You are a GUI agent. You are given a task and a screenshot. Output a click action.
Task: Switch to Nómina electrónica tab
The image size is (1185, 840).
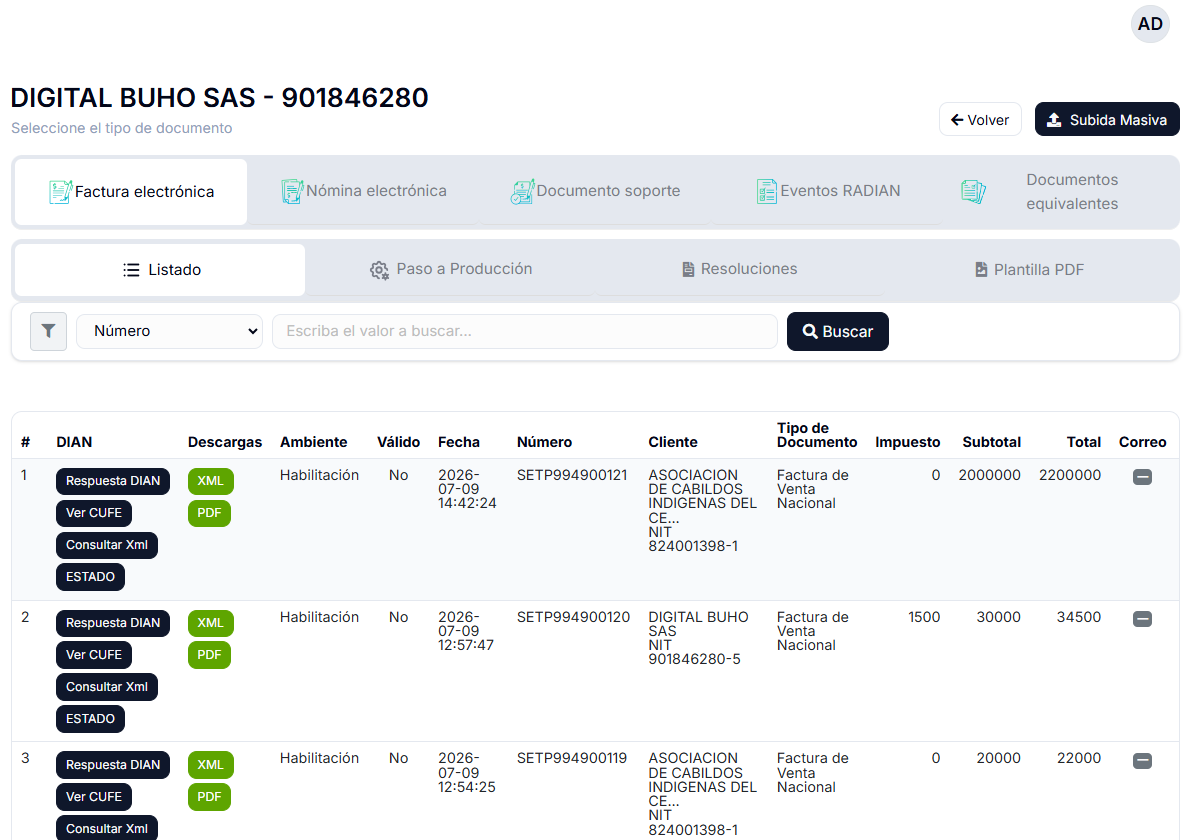pos(364,191)
